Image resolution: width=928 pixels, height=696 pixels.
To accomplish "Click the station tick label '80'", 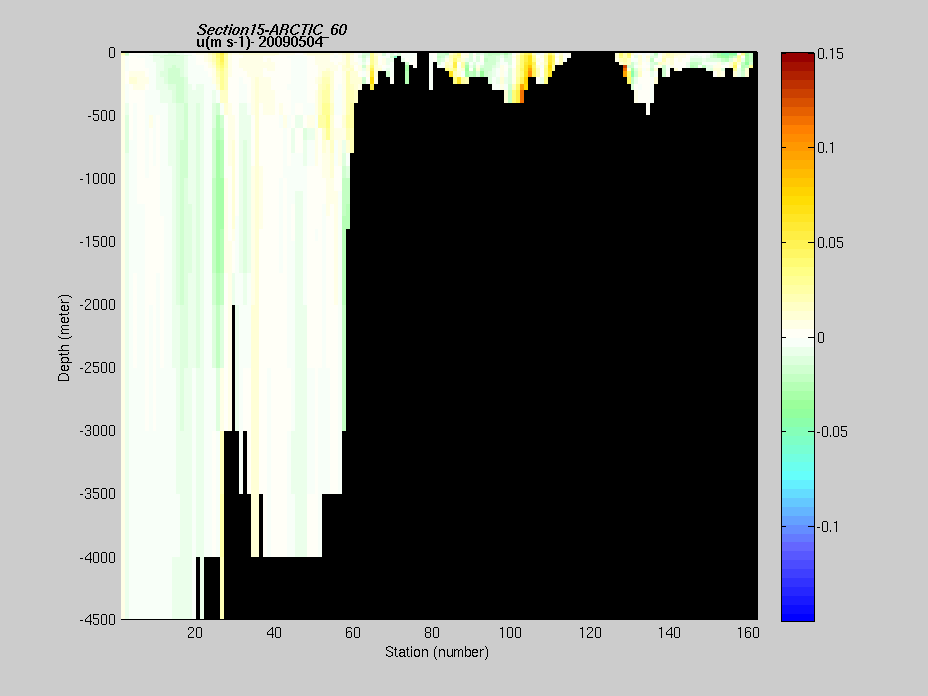I will [x=431, y=633].
